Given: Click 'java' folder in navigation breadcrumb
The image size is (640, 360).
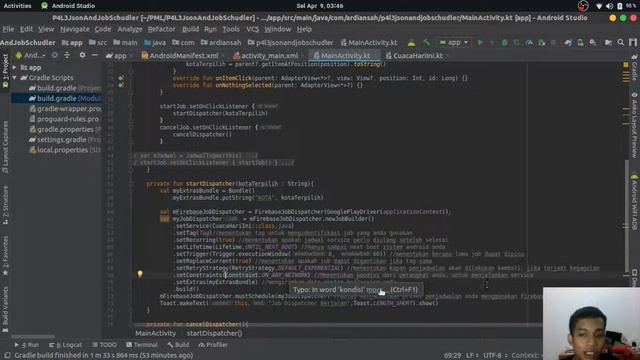Looking at the screenshot, I should coord(155,42).
